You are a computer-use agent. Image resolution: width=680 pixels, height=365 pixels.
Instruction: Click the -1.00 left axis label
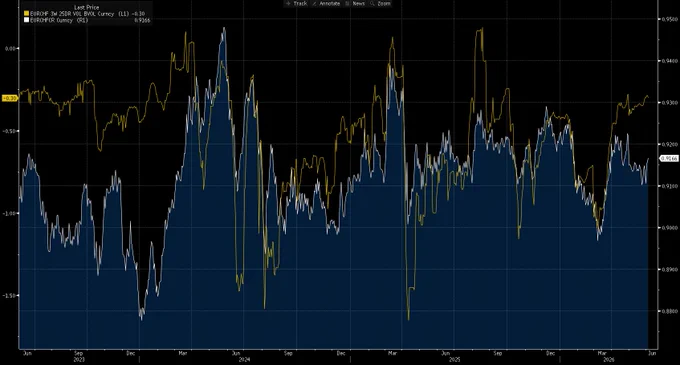click(9, 213)
